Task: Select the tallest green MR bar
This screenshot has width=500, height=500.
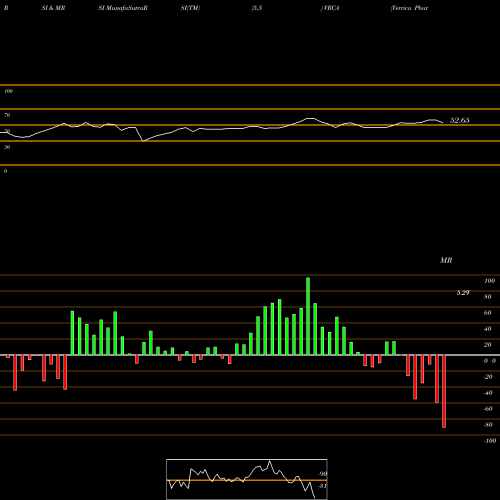Action: (308, 316)
